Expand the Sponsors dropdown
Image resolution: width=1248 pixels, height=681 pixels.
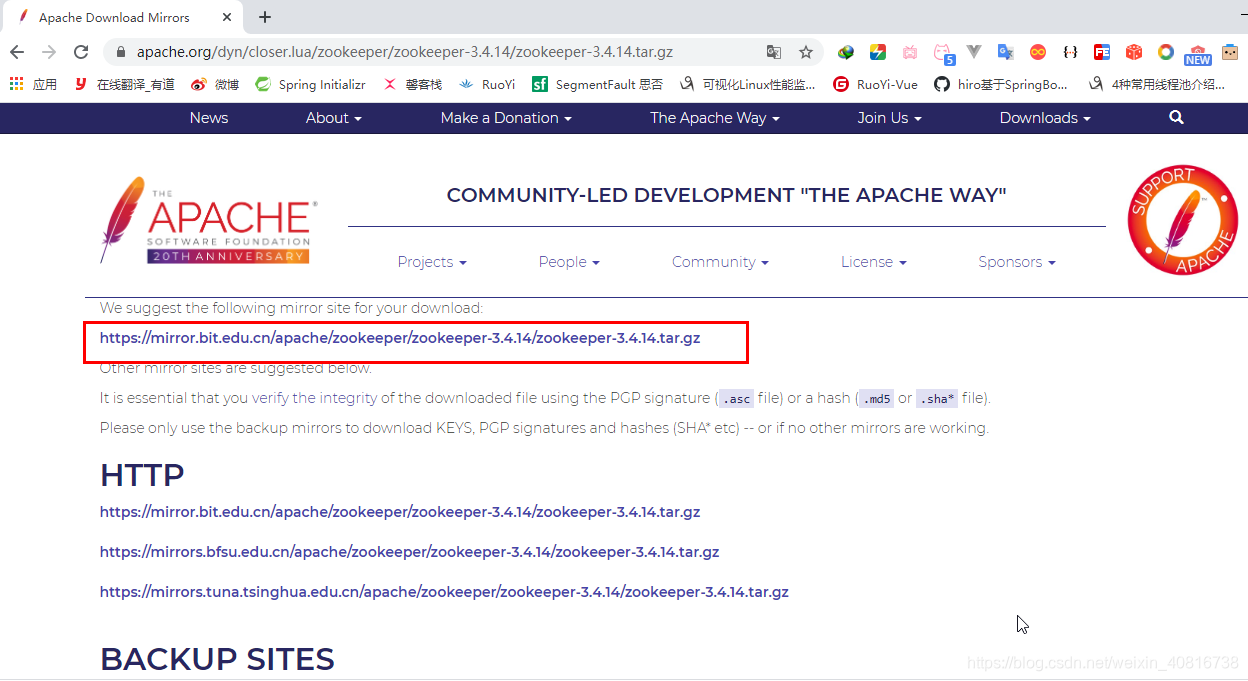(x=1017, y=262)
